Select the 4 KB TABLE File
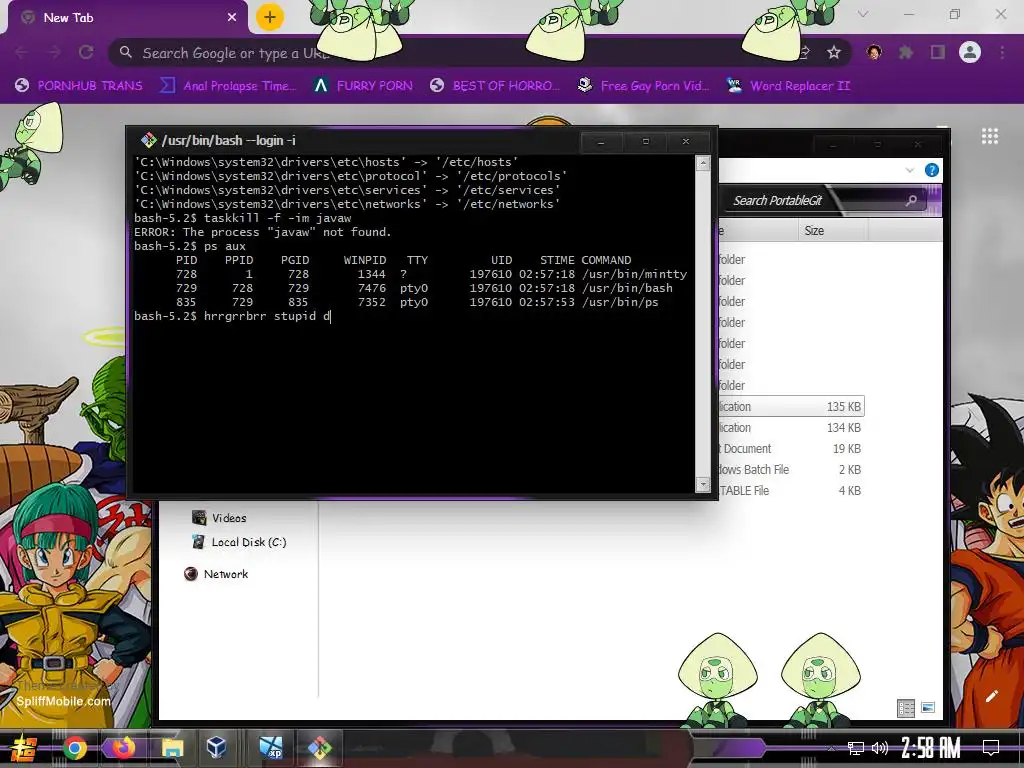Image resolution: width=1024 pixels, height=768 pixels. [792, 490]
